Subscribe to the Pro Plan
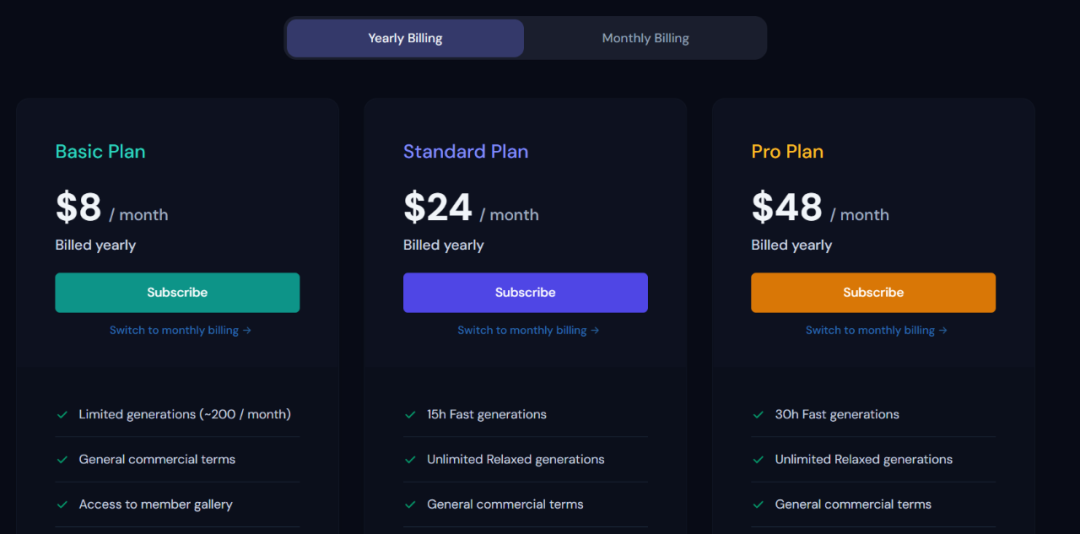Image resolution: width=1080 pixels, height=534 pixels. click(873, 293)
